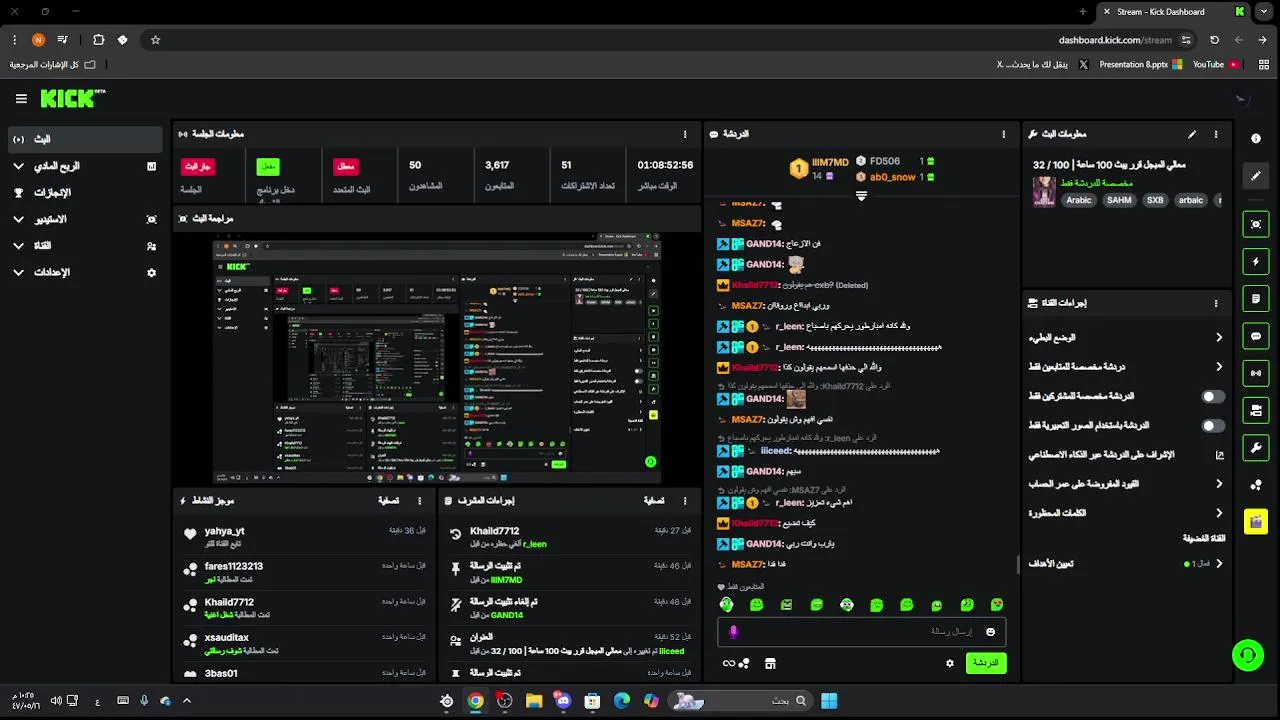Select the stream item in the sidebar
Image resolution: width=1280 pixels, height=720 pixels.
click(85, 139)
